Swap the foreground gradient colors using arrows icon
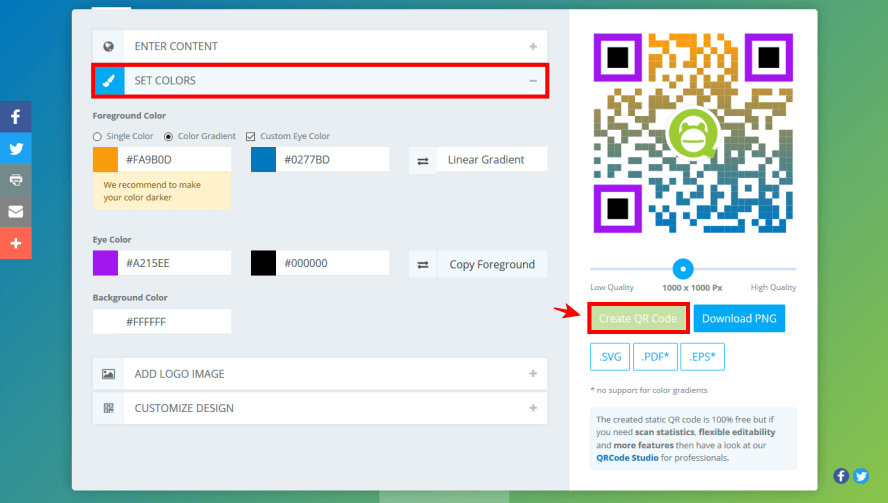 [x=422, y=160]
